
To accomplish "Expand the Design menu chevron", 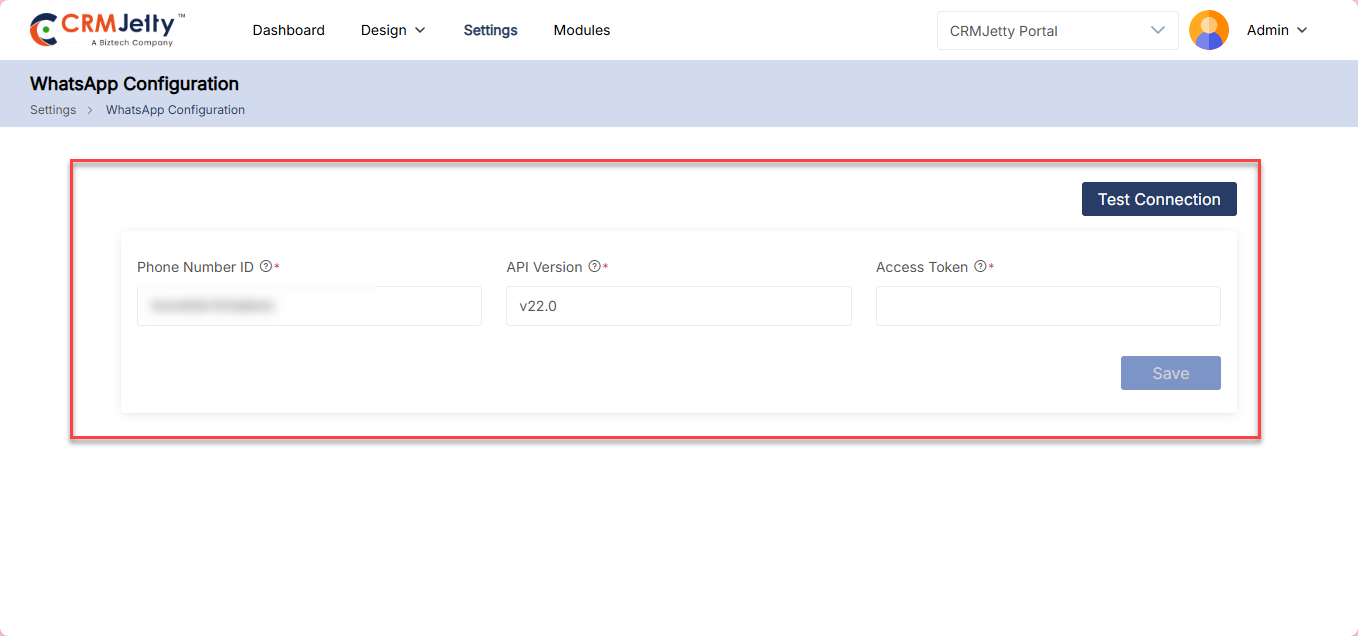I will [x=420, y=30].
